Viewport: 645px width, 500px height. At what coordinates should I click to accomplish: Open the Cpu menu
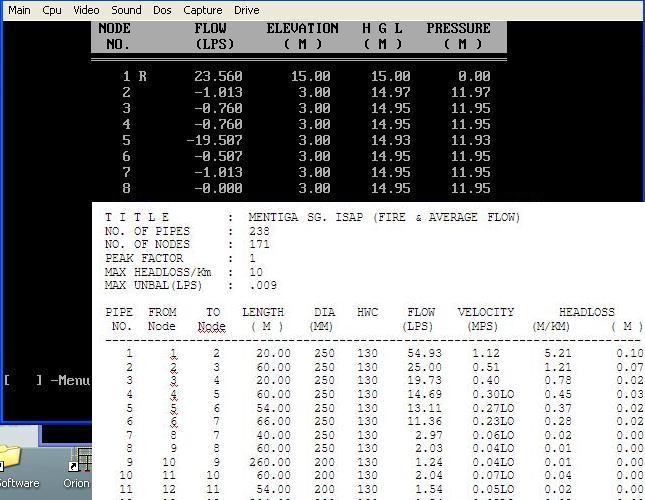[52, 10]
